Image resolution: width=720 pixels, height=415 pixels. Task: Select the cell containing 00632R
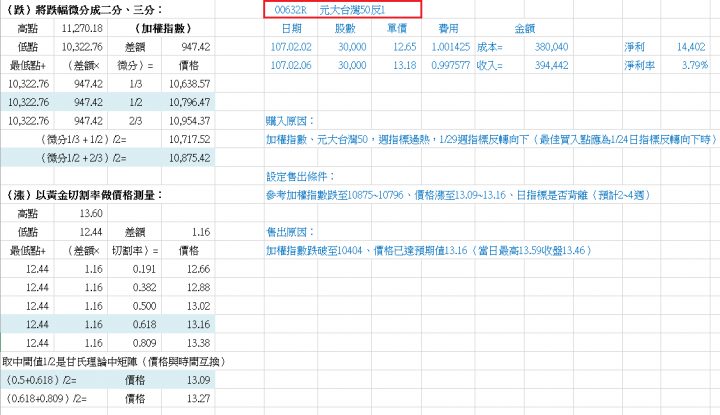coord(291,10)
